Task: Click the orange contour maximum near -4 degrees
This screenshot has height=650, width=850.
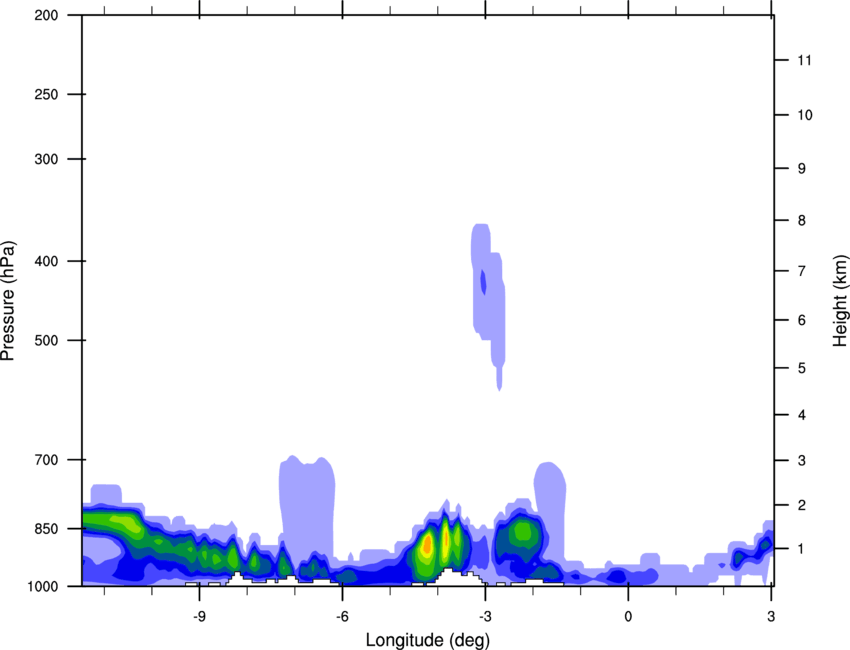Action: click(x=427, y=543)
